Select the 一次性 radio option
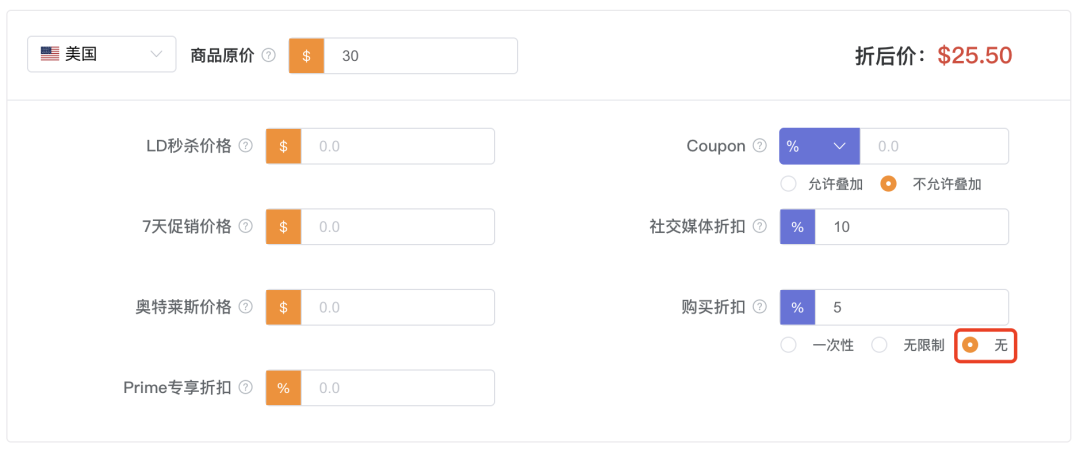Image resolution: width=1080 pixels, height=450 pixels. coord(789,345)
